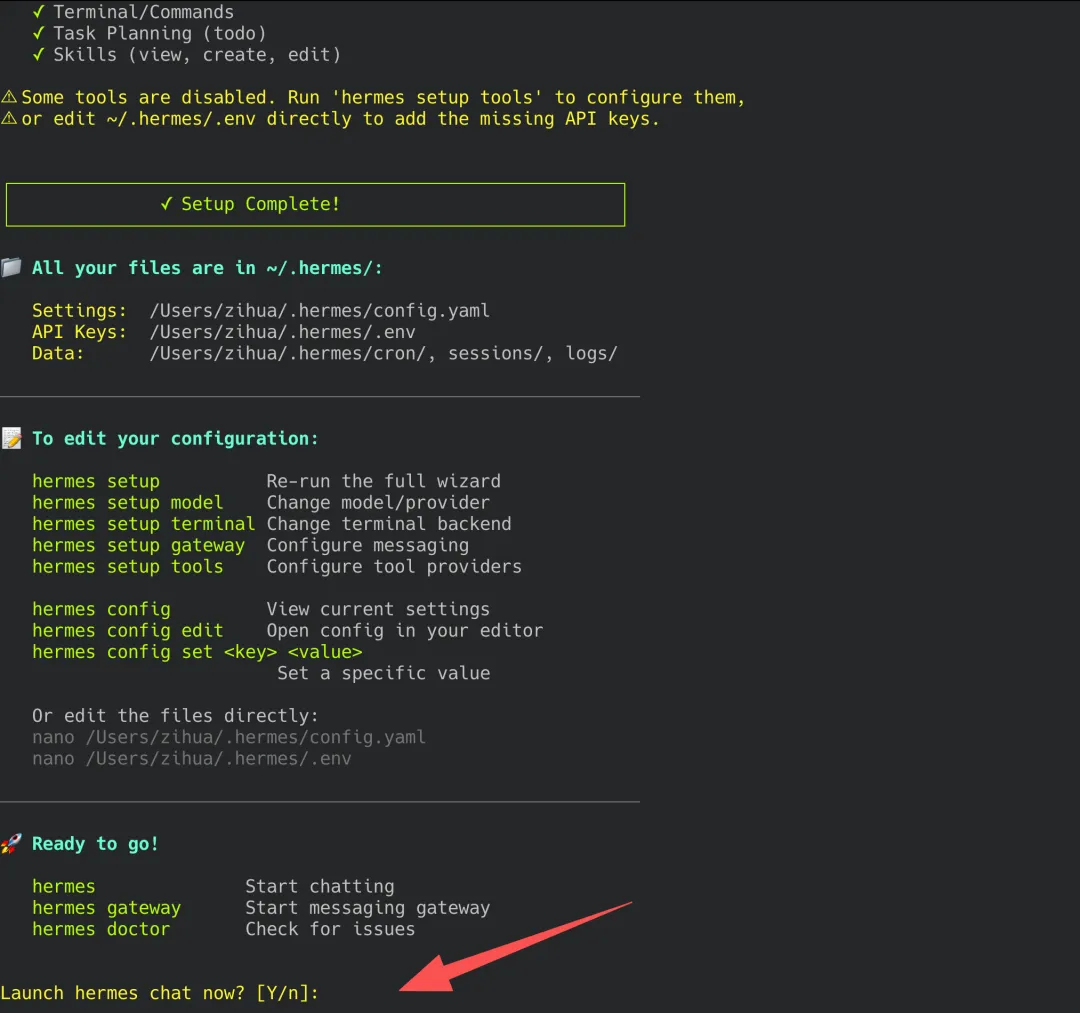1080x1013 pixels.
Task: Click the checkmark next to Skills (view, create, edit)
Action: (39, 54)
